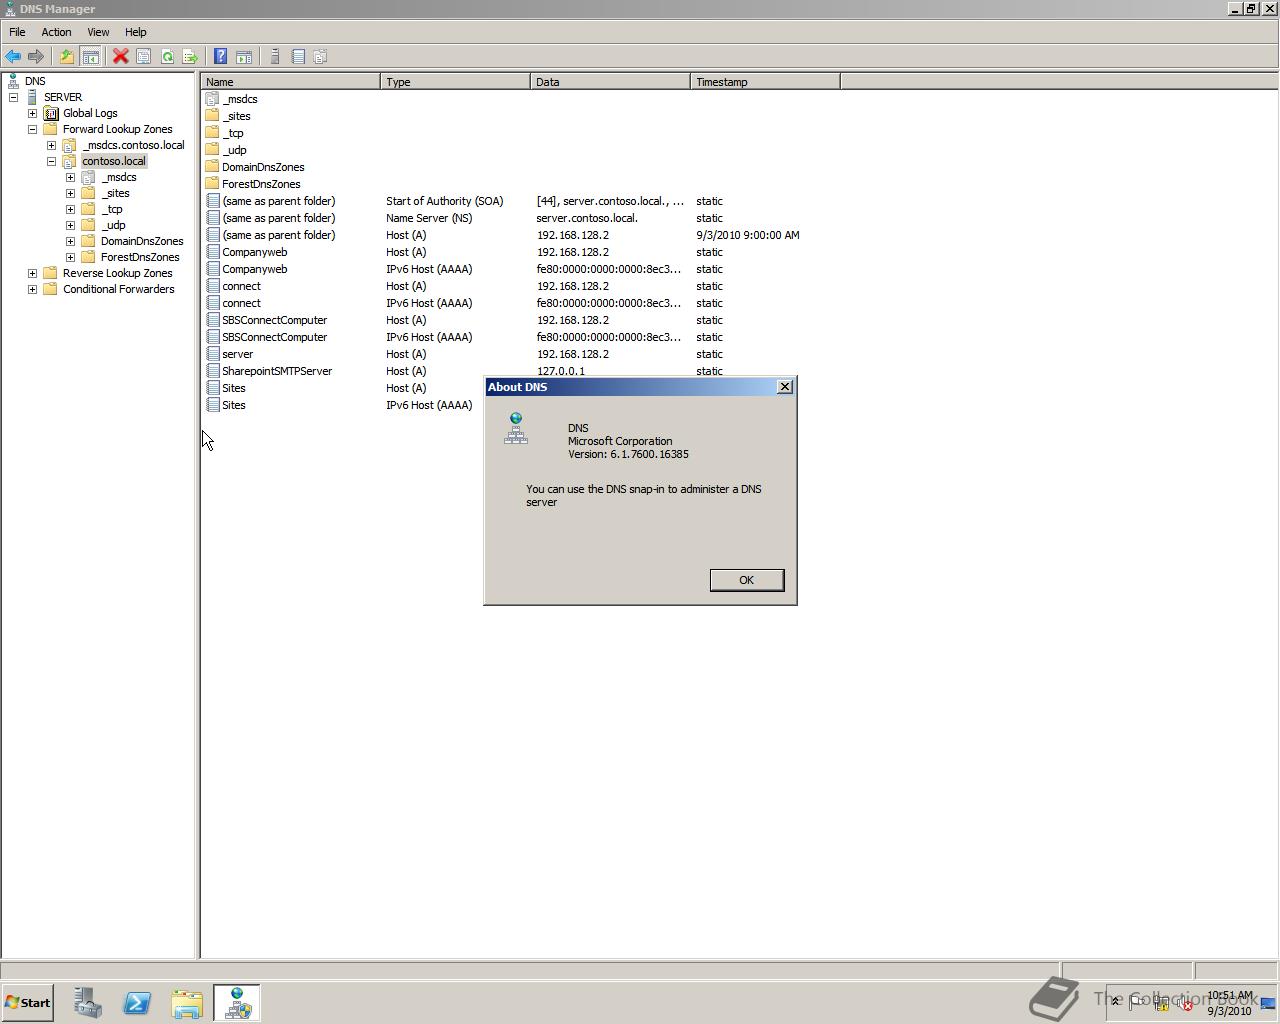The height and width of the screenshot is (1024, 1280).
Task: Click the green Refresh toolbar icon
Action: [x=167, y=57]
